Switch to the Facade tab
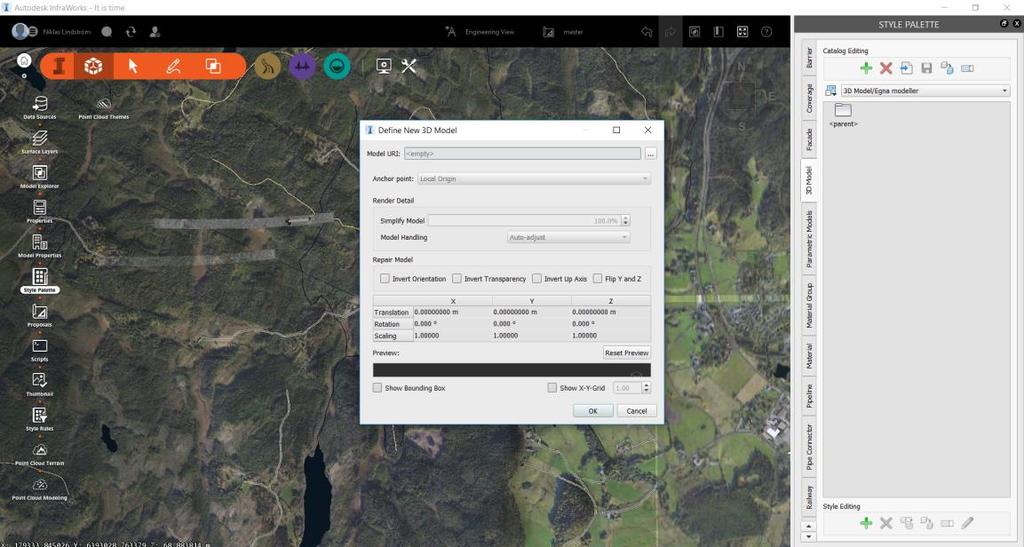Image resolution: width=1024 pixels, height=547 pixels. click(809, 139)
